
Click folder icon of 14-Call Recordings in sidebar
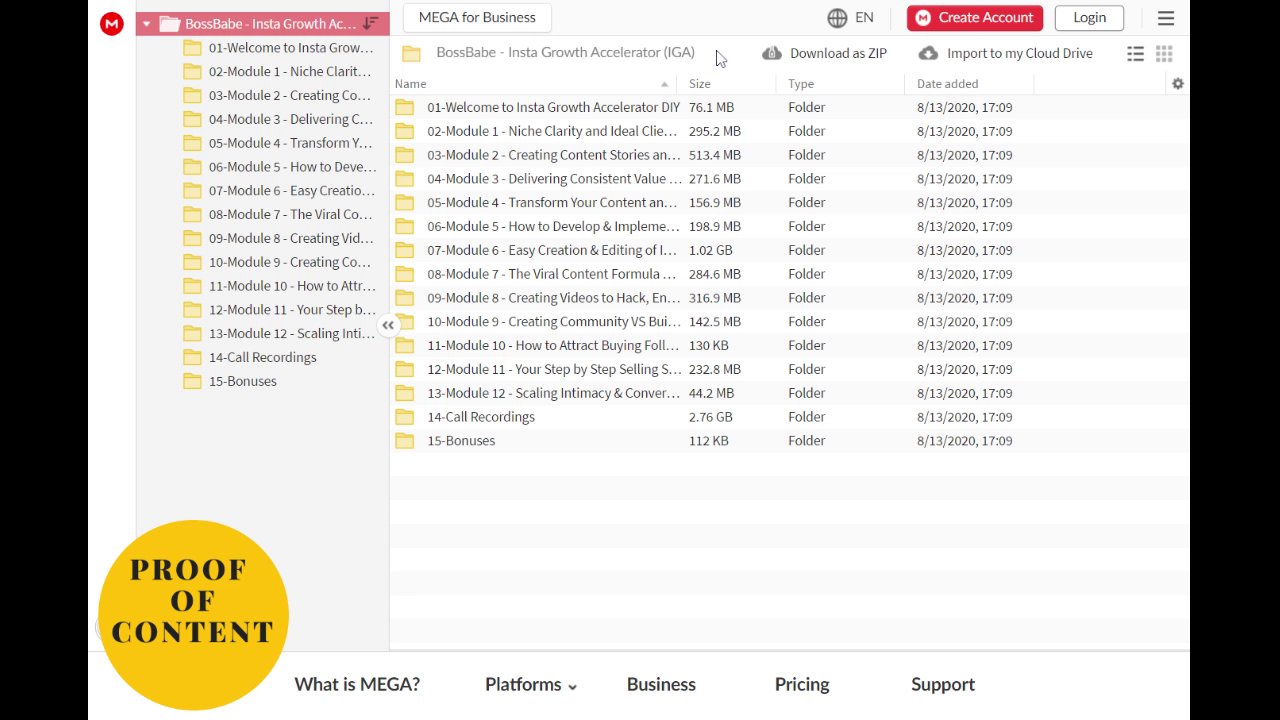tap(193, 357)
